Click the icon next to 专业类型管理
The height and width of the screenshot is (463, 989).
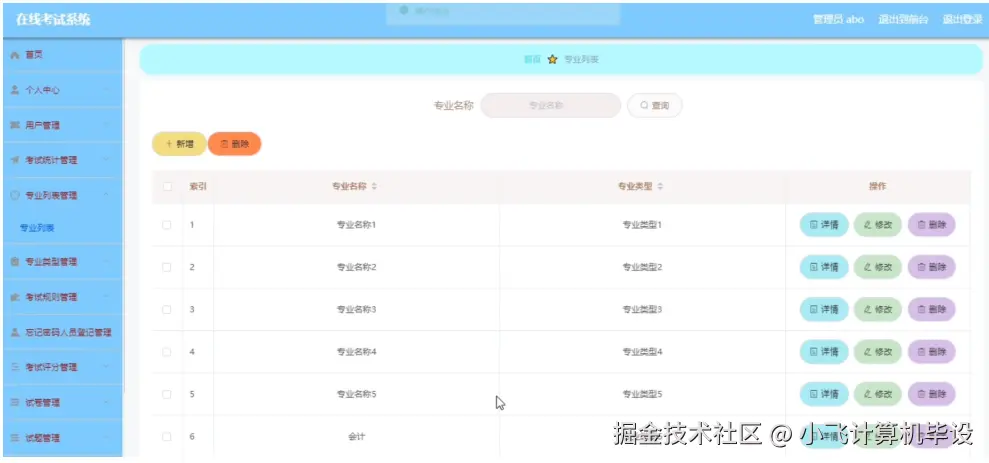(15, 262)
